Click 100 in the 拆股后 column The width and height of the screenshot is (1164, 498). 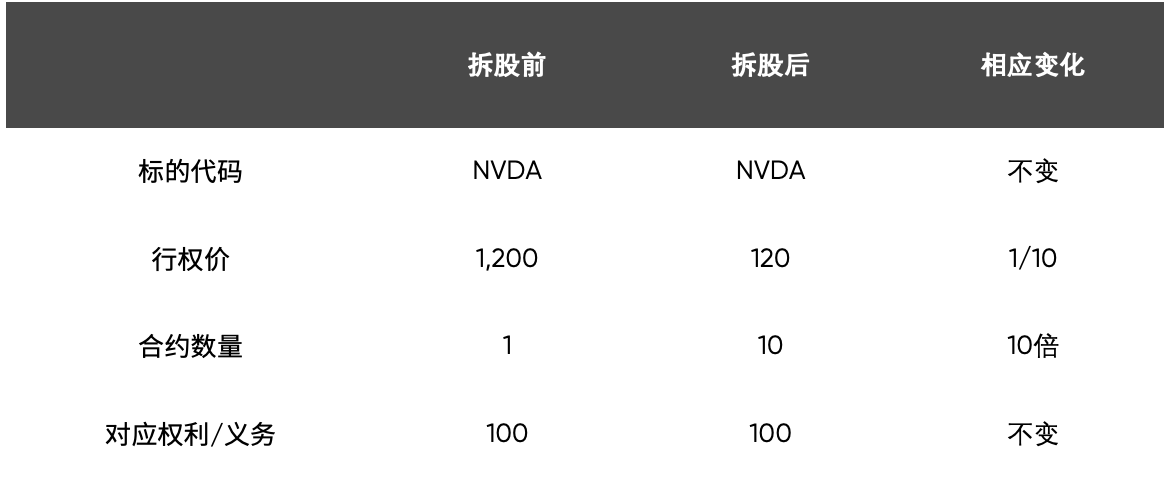pos(770,433)
